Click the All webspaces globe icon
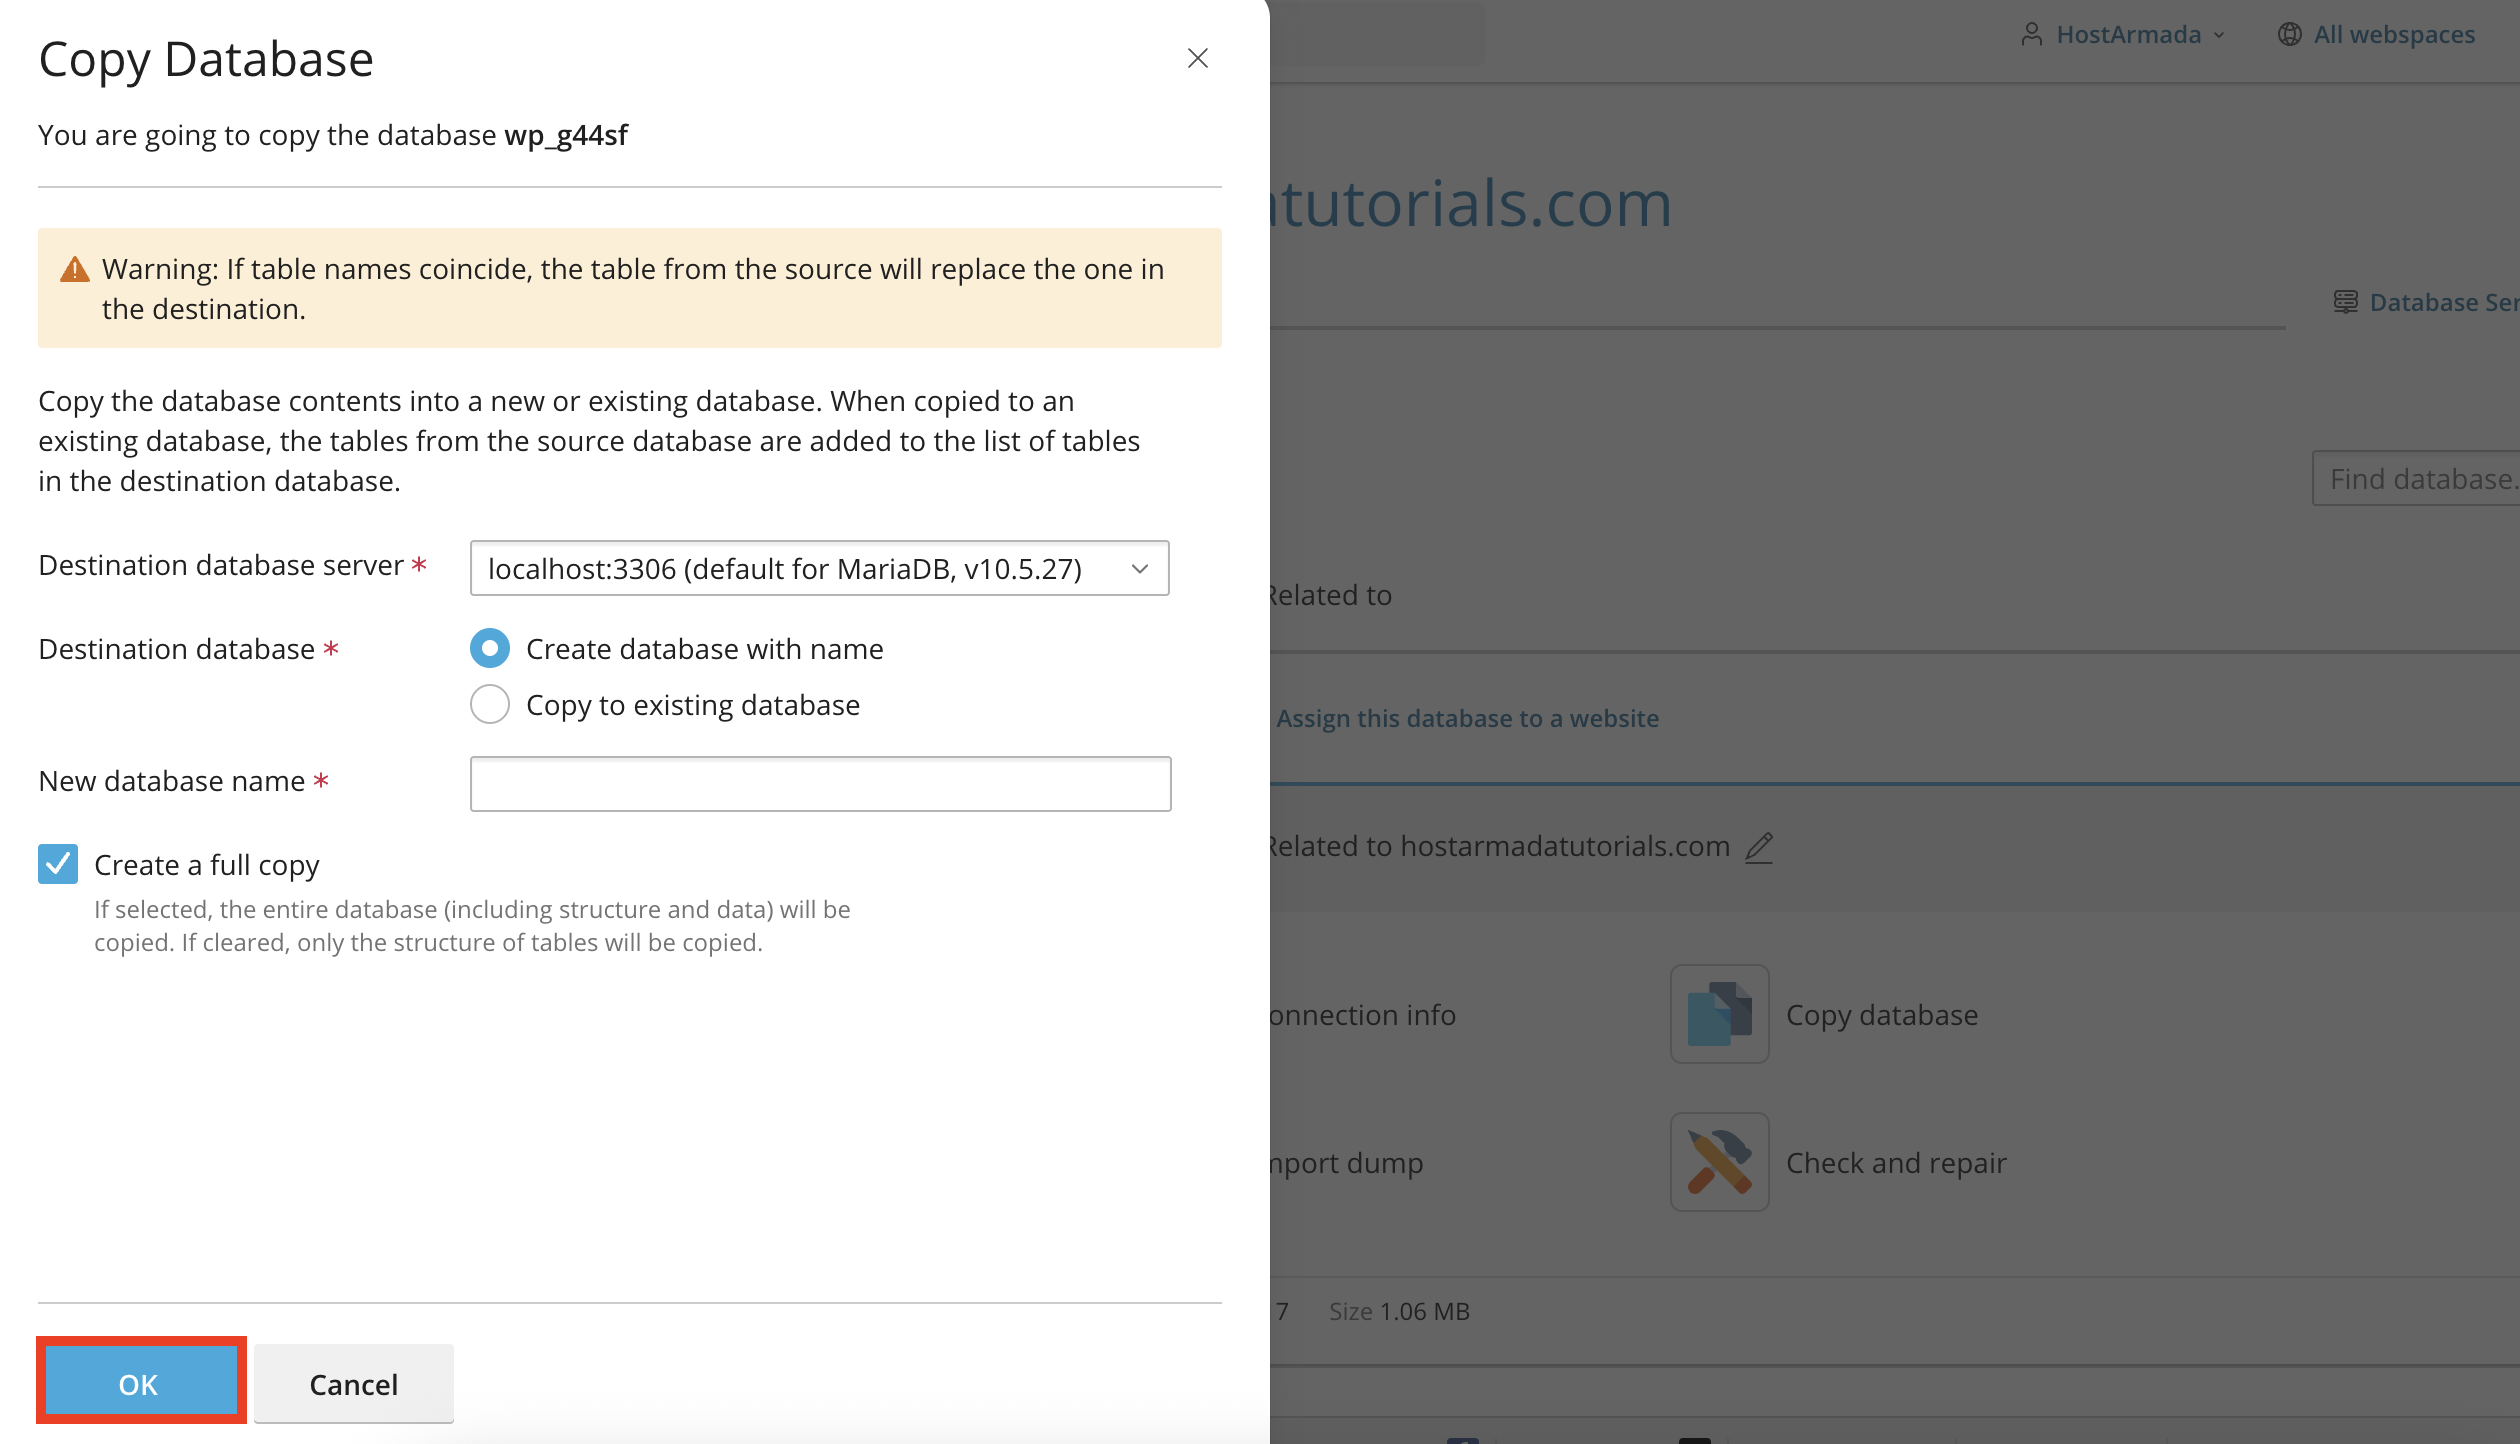The image size is (2520, 1444). [x=2289, y=34]
